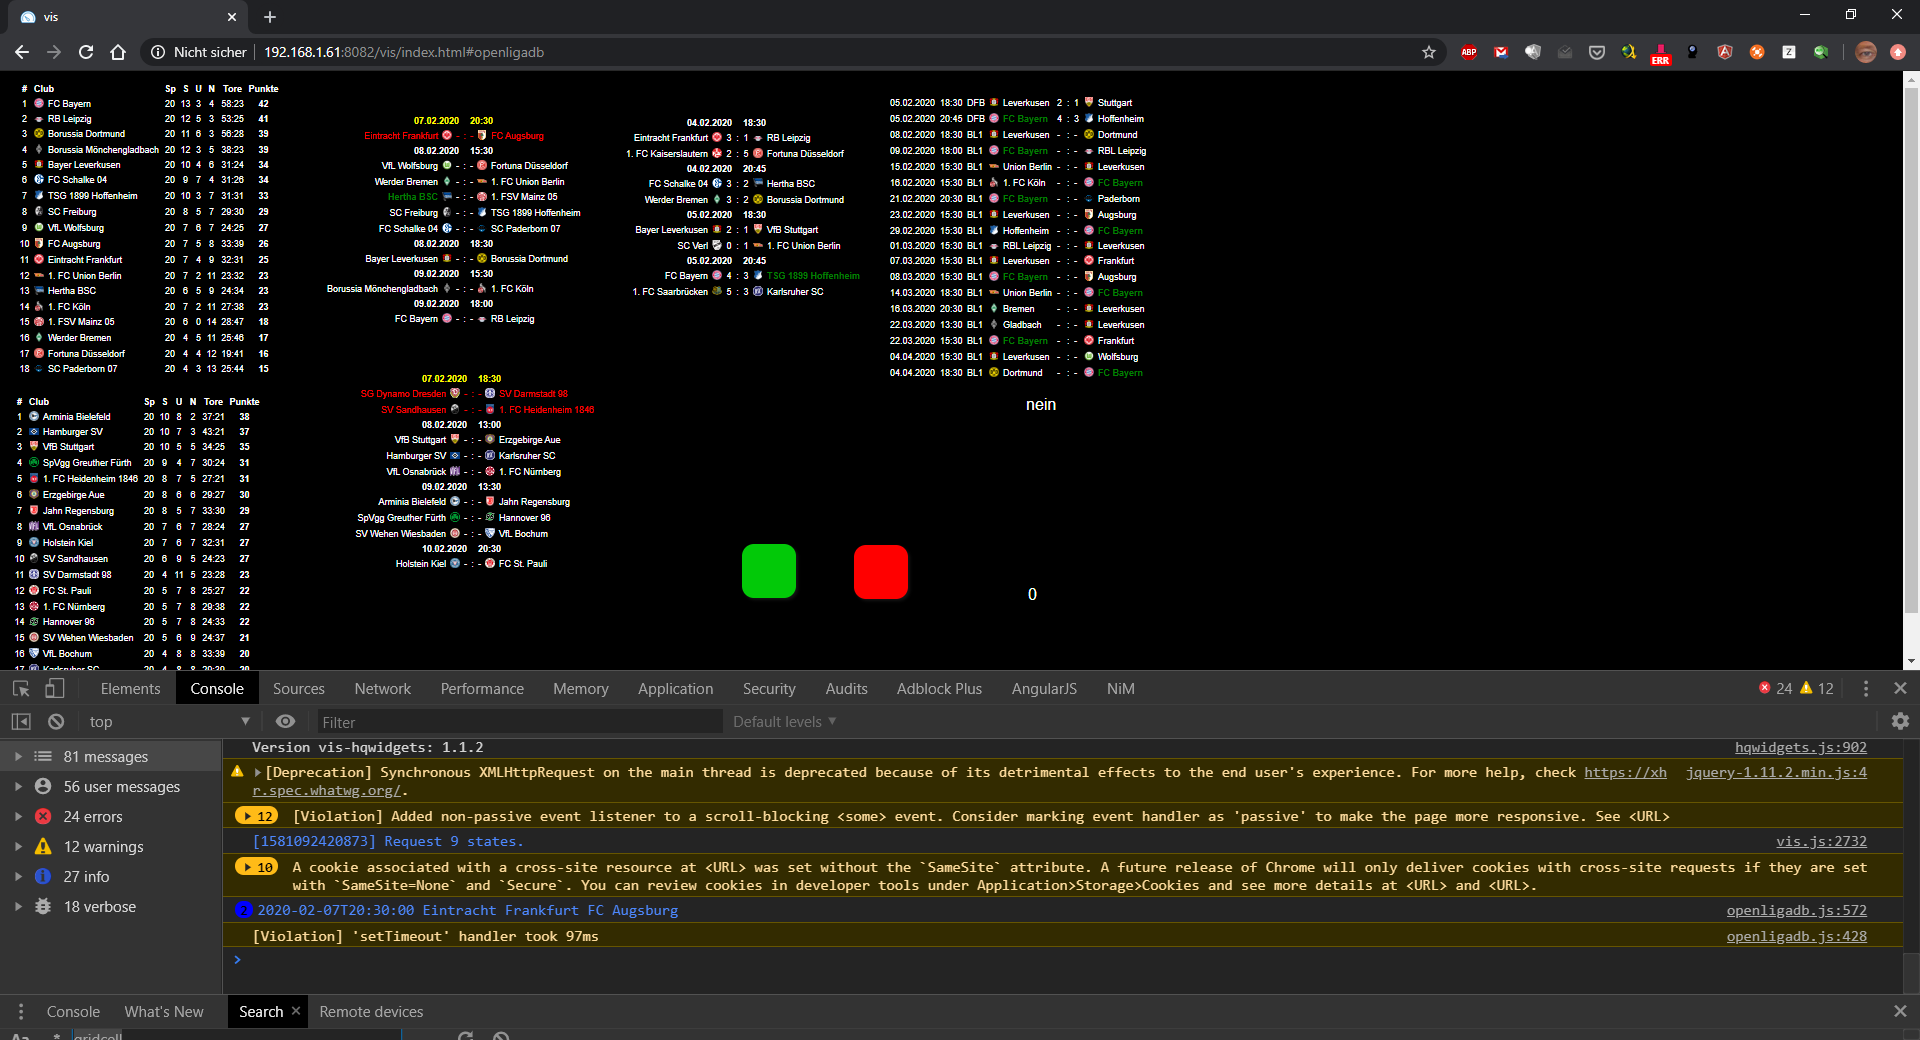Open the Z extension icon
1920x1040 pixels.
[1789, 52]
